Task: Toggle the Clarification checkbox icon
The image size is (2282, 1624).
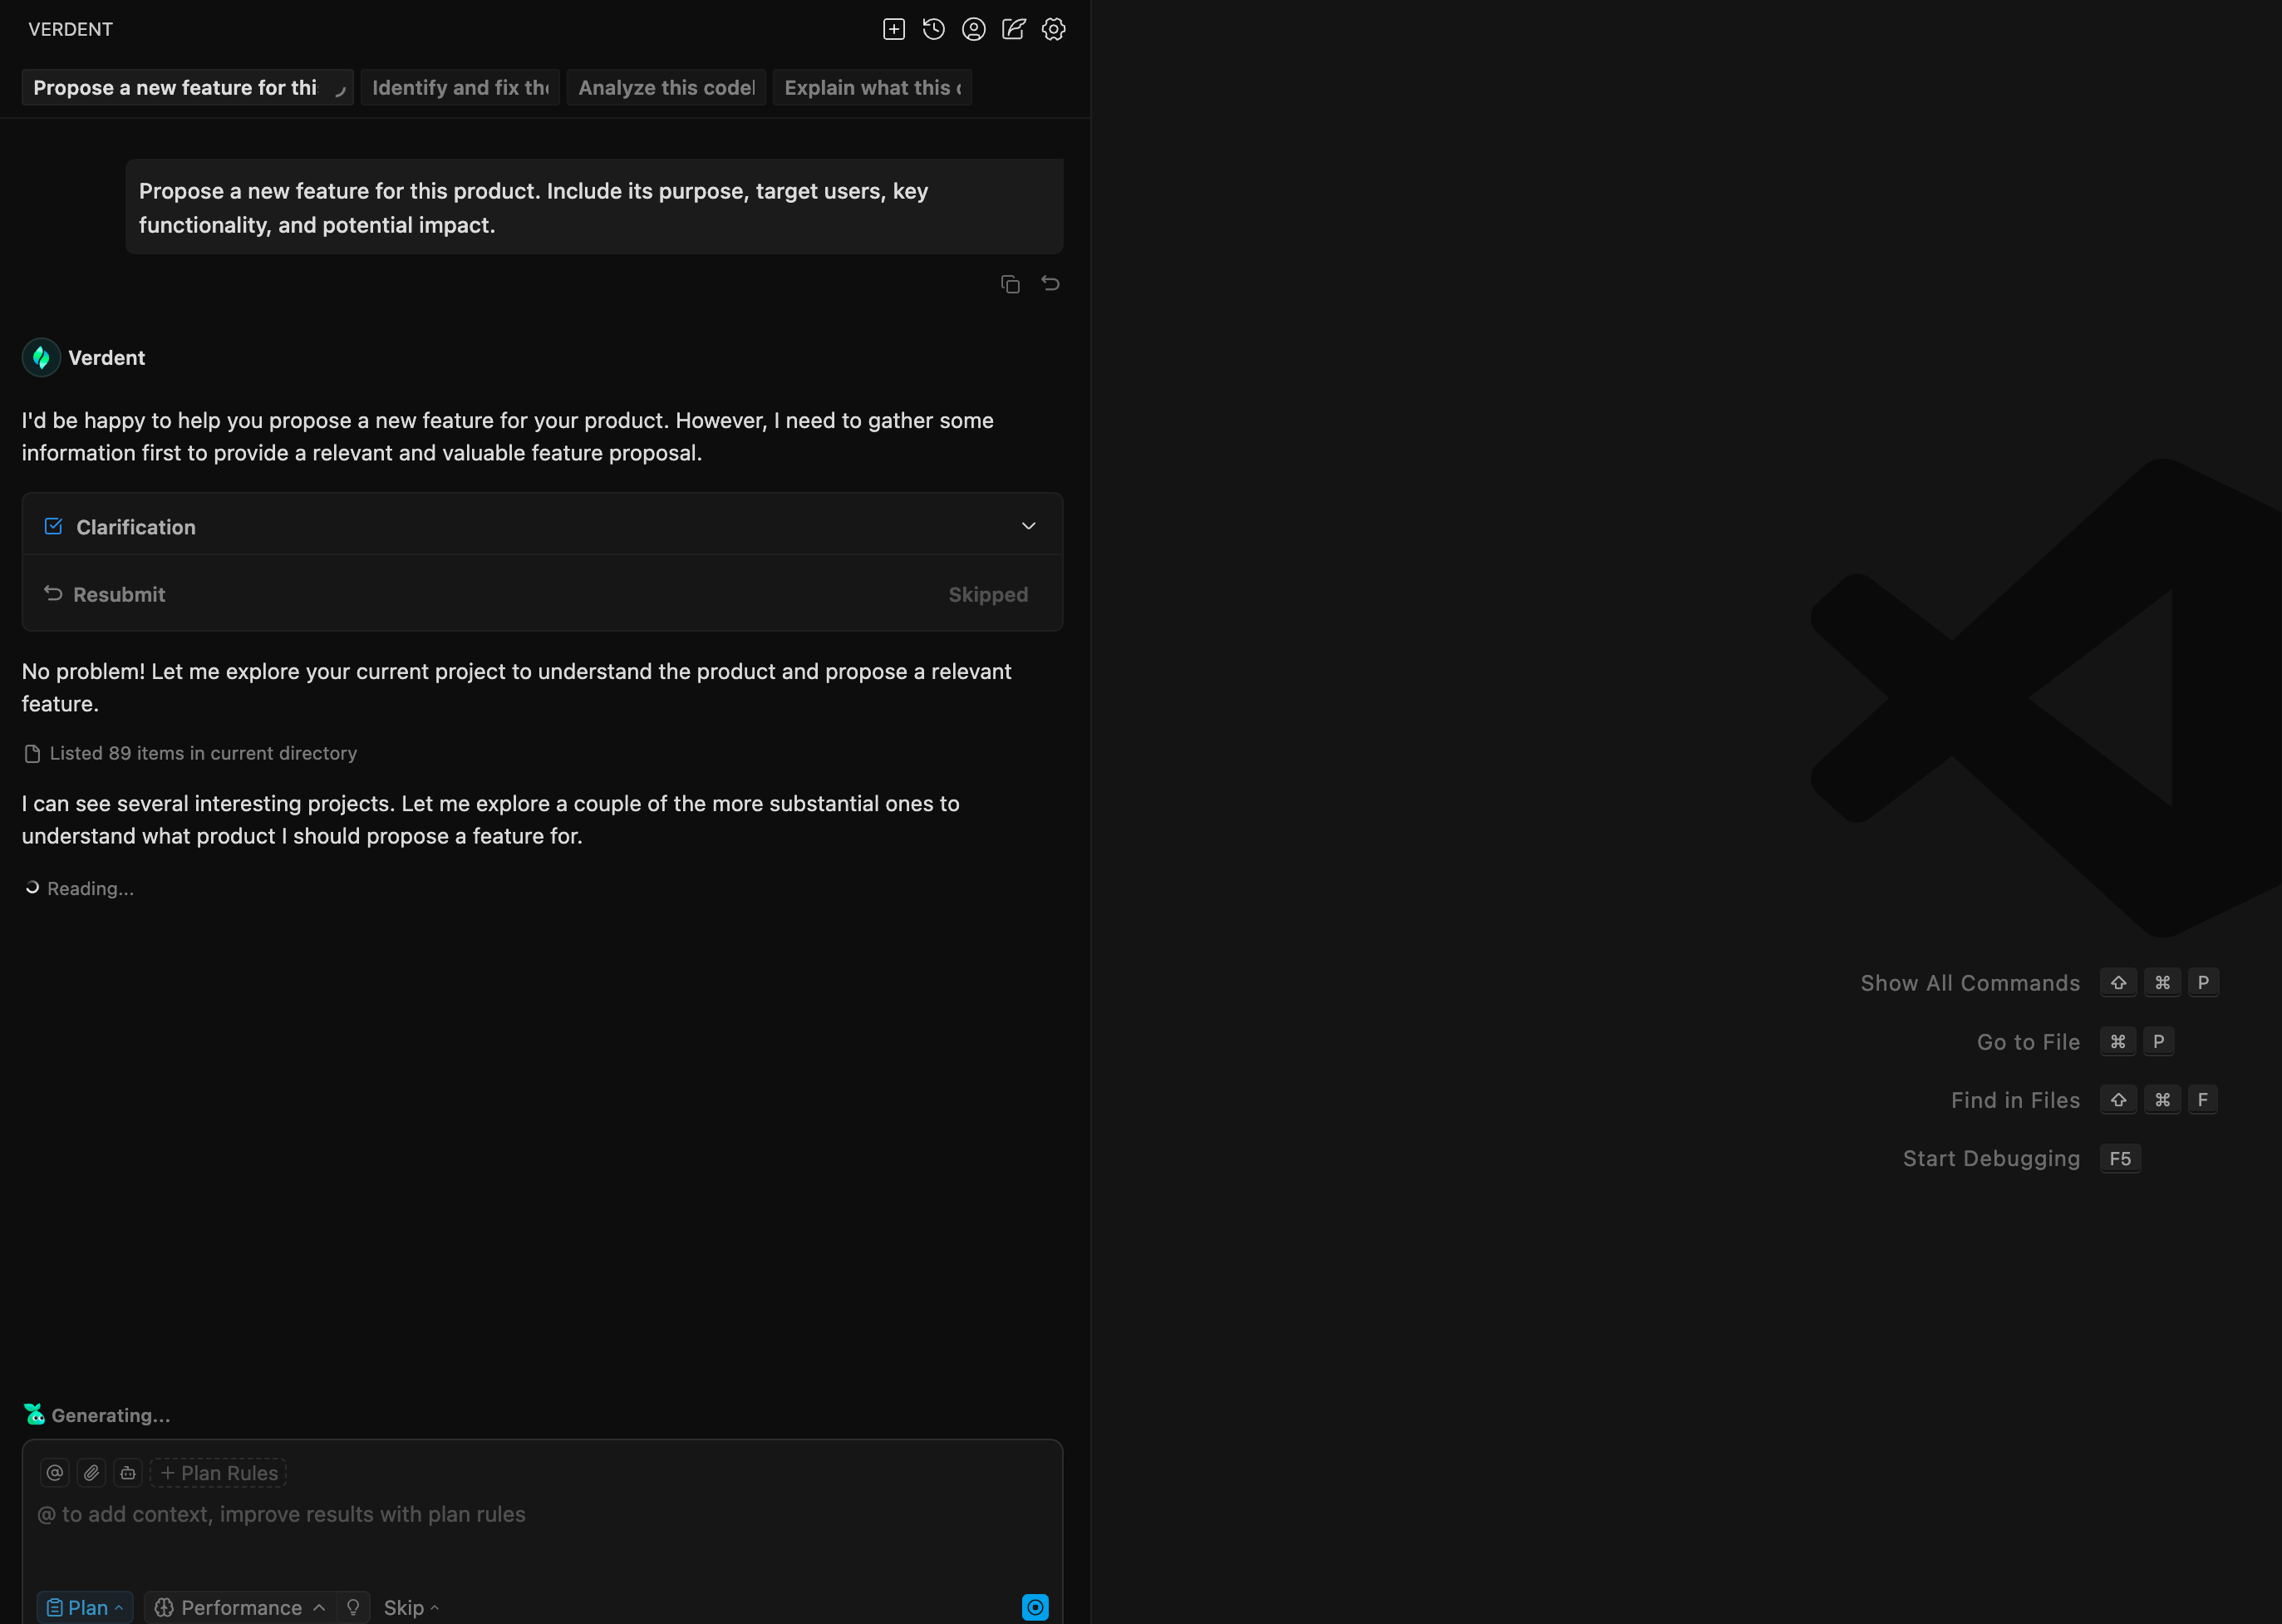Action: [54, 526]
